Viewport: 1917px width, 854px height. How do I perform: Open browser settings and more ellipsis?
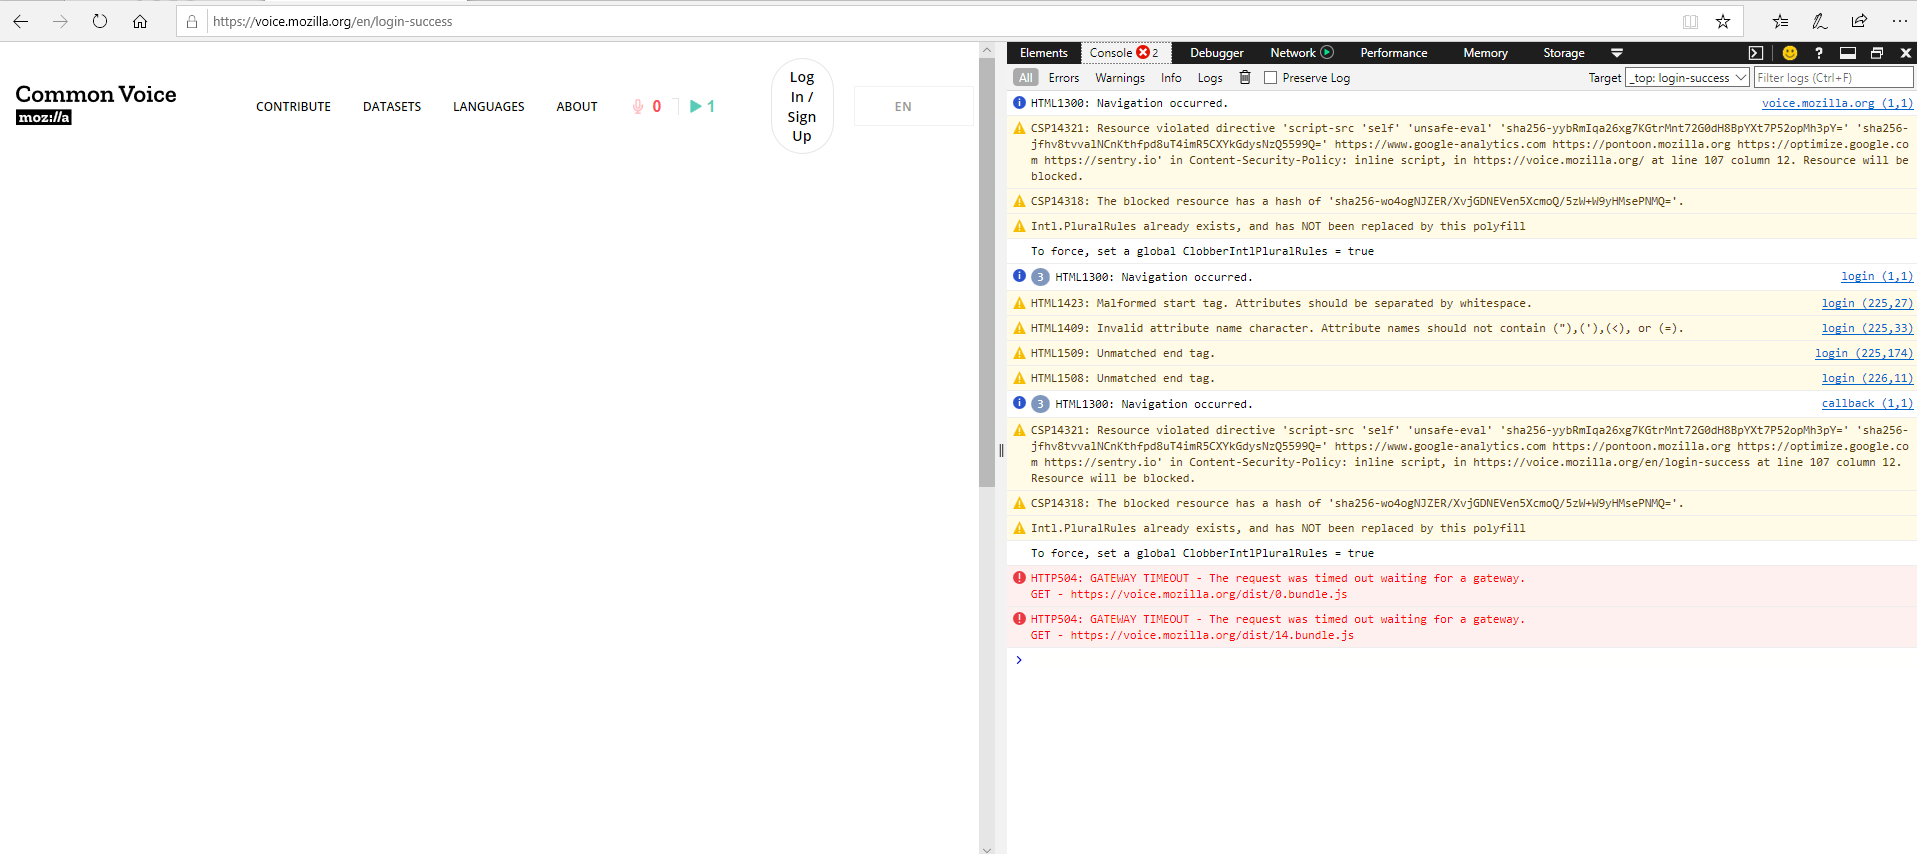[x=1899, y=21]
